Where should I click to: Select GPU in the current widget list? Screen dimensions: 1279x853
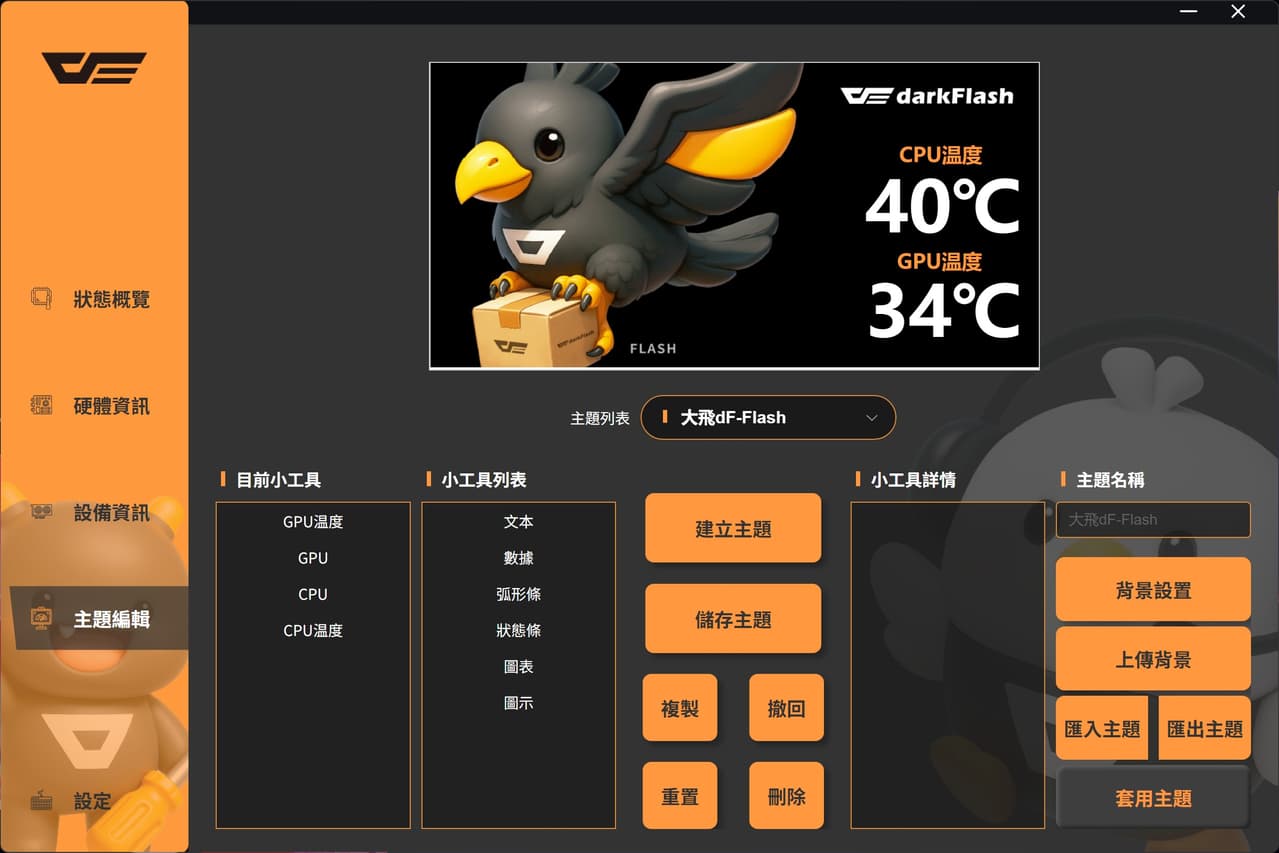point(313,558)
